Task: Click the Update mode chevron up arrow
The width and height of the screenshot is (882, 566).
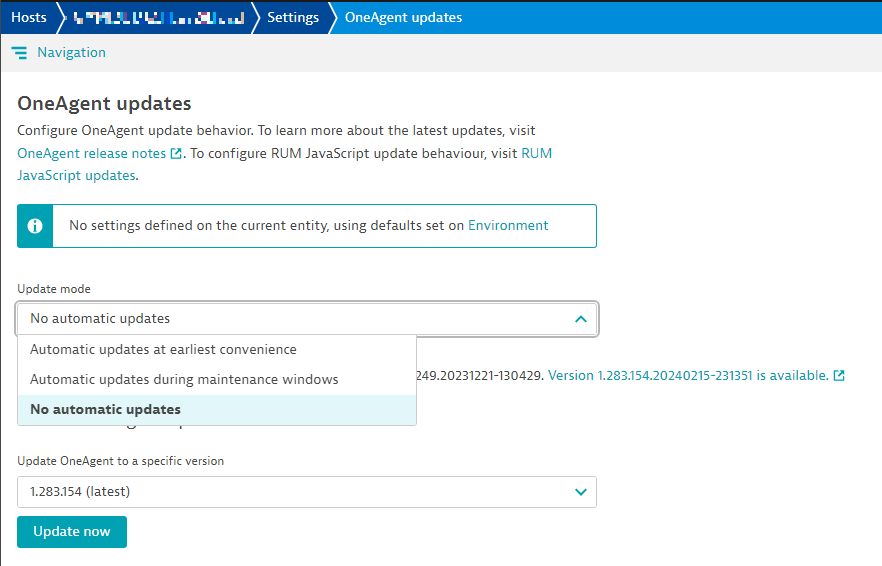Action: [x=581, y=319]
